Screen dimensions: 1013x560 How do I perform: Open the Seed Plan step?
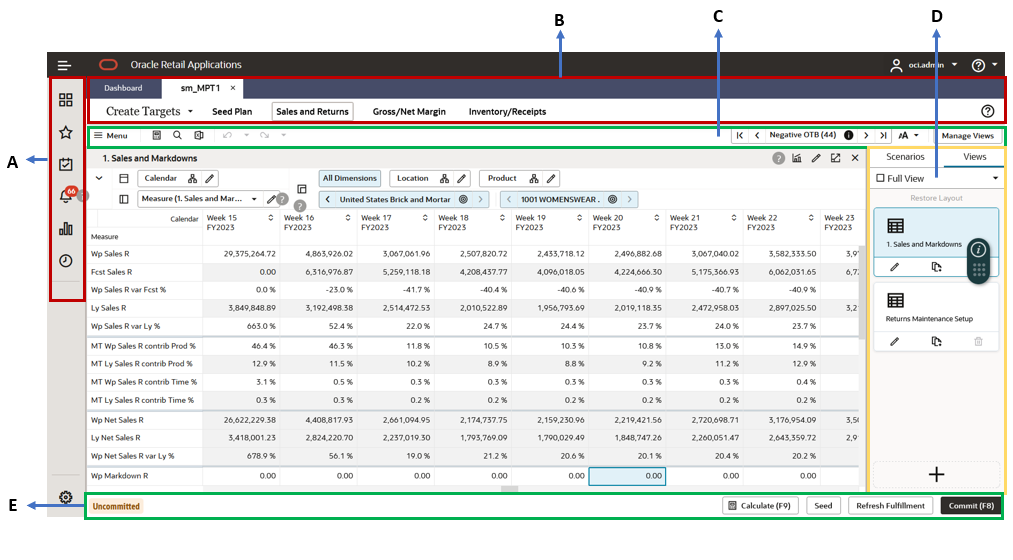tap(232, 112)
